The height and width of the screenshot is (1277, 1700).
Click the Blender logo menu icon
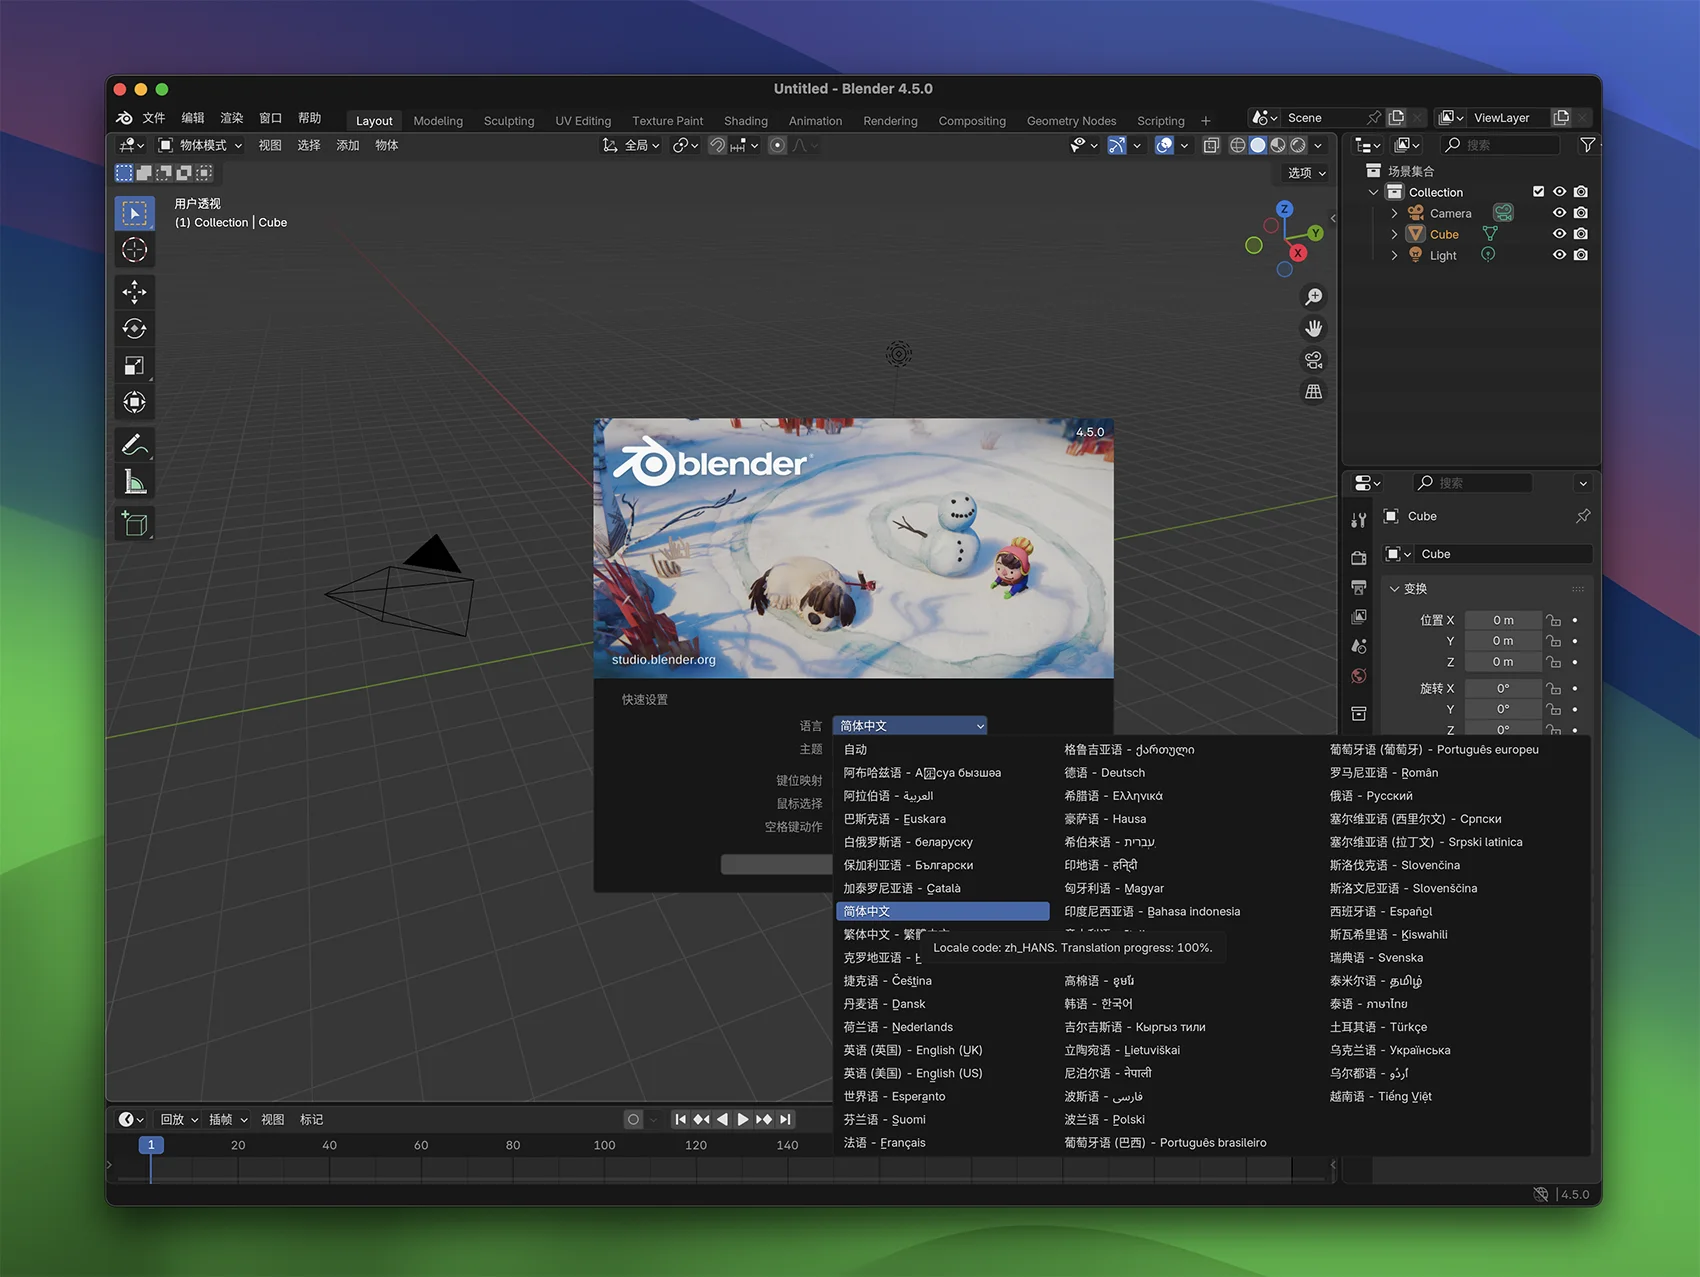click(124, 118)
